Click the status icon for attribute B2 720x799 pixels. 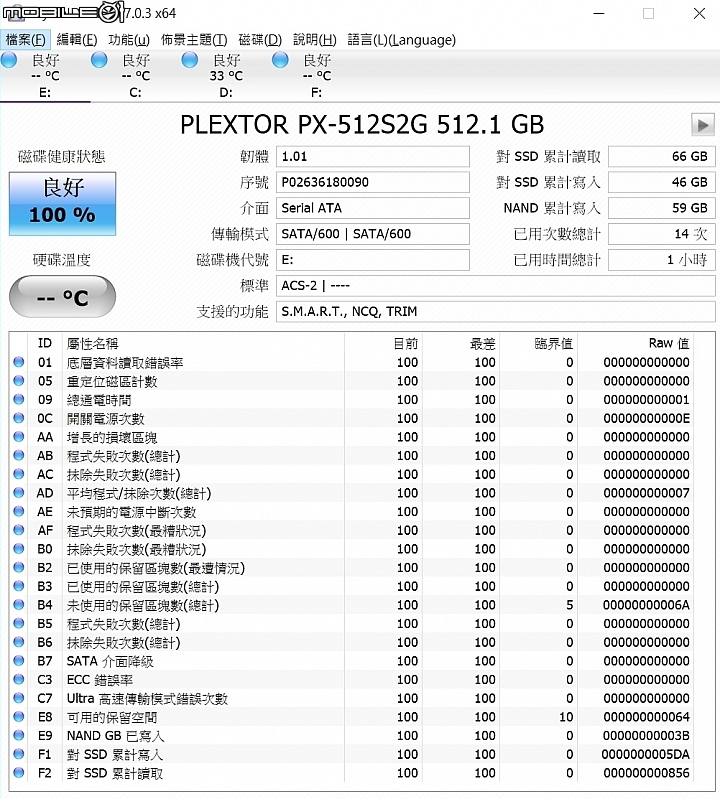pos(19,567)
